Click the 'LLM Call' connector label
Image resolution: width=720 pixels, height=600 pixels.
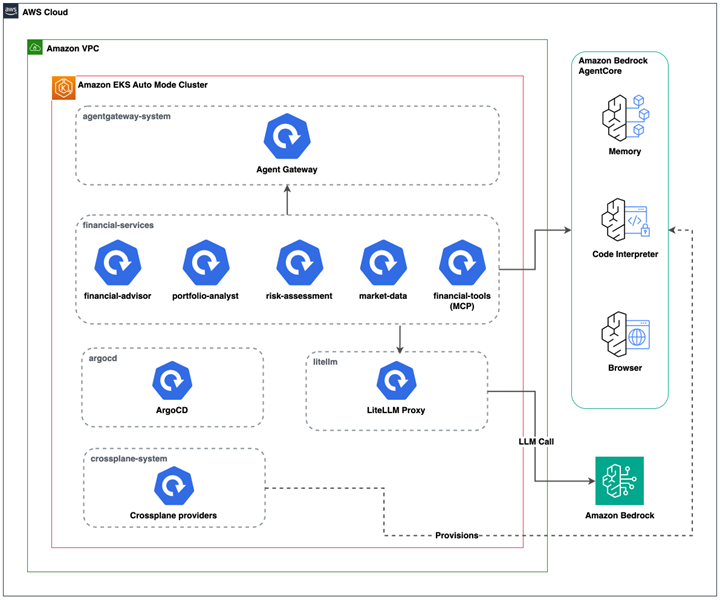pyautogui.click(x=536, y=442)
